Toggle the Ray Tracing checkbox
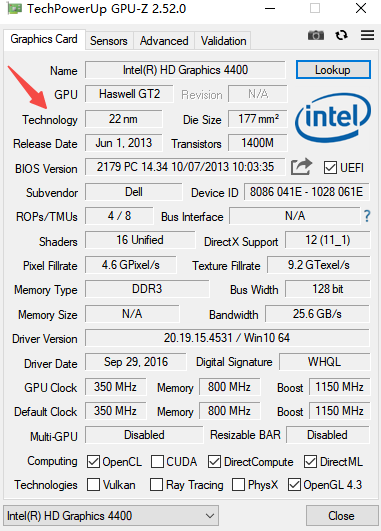Viewport: 381px width, 531px height. (x=156, y=485)
